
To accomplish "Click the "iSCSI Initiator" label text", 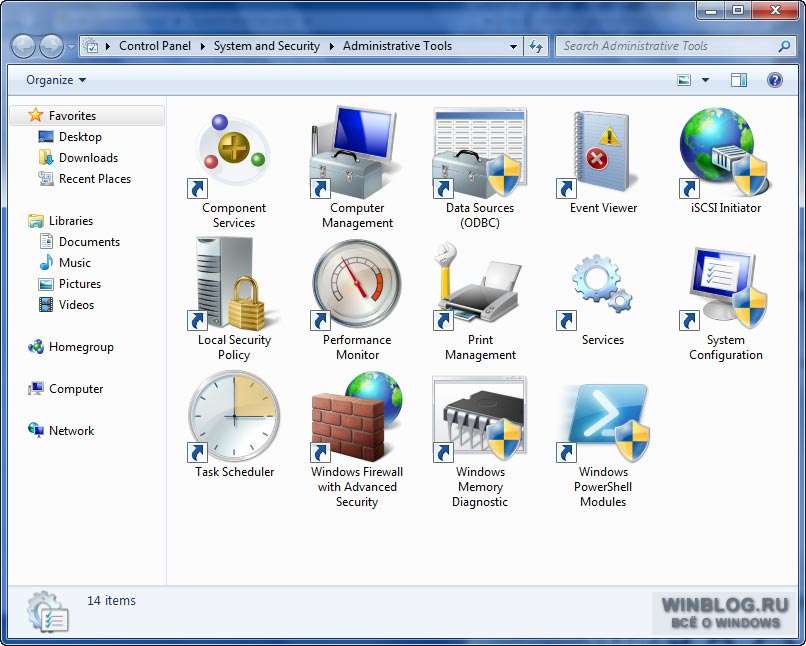I will [x=726, y=208].
